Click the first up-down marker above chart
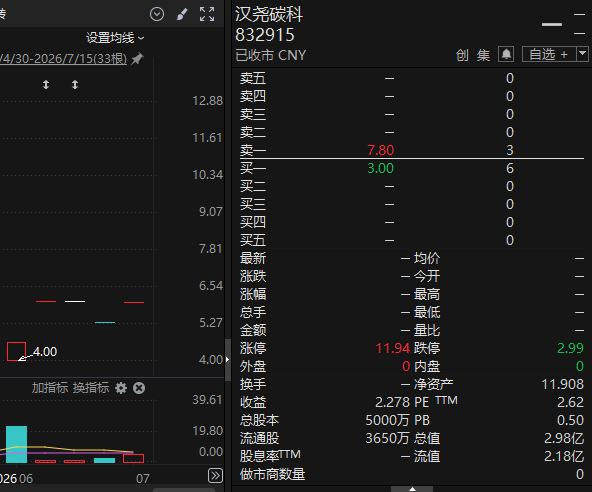592x492 pixels. coord(46,85)
